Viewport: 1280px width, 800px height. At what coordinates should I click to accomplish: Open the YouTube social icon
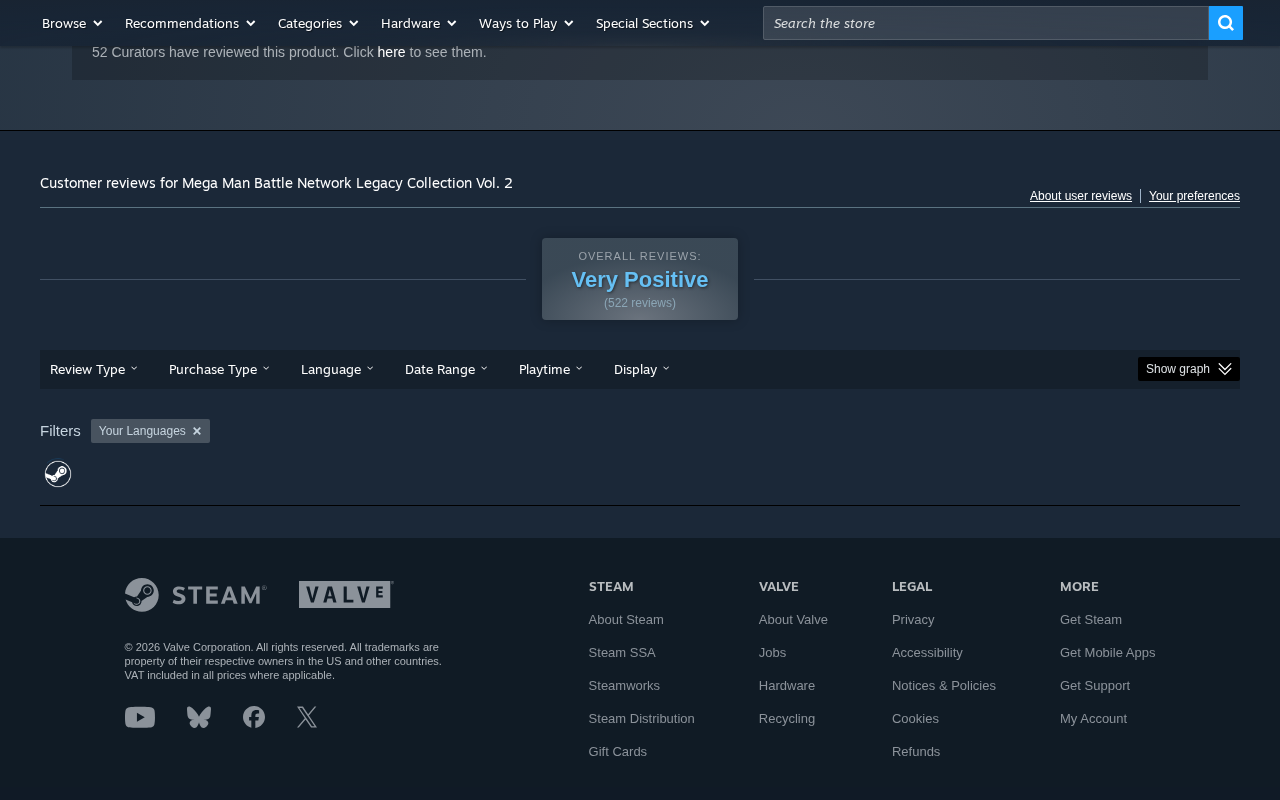[x=140, y=717]
